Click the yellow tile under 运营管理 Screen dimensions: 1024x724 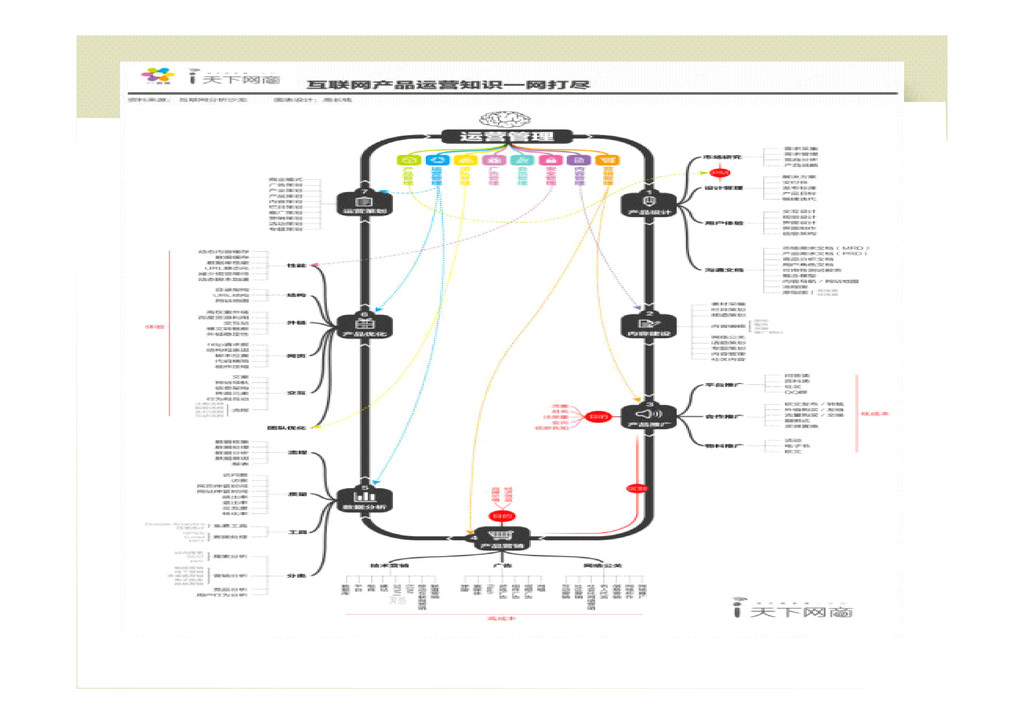(465, 159)
